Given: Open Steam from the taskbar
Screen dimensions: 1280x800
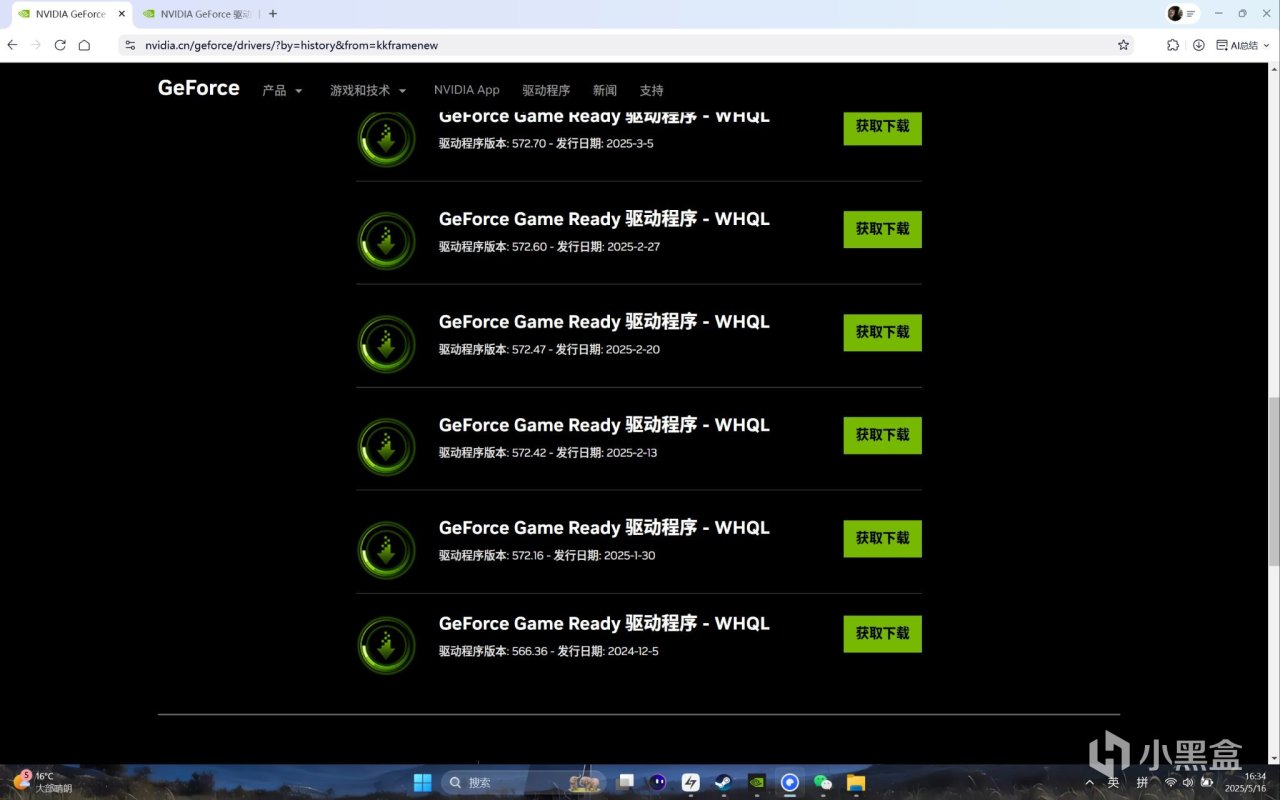Looking at the screenshot, I should [723, 782].
